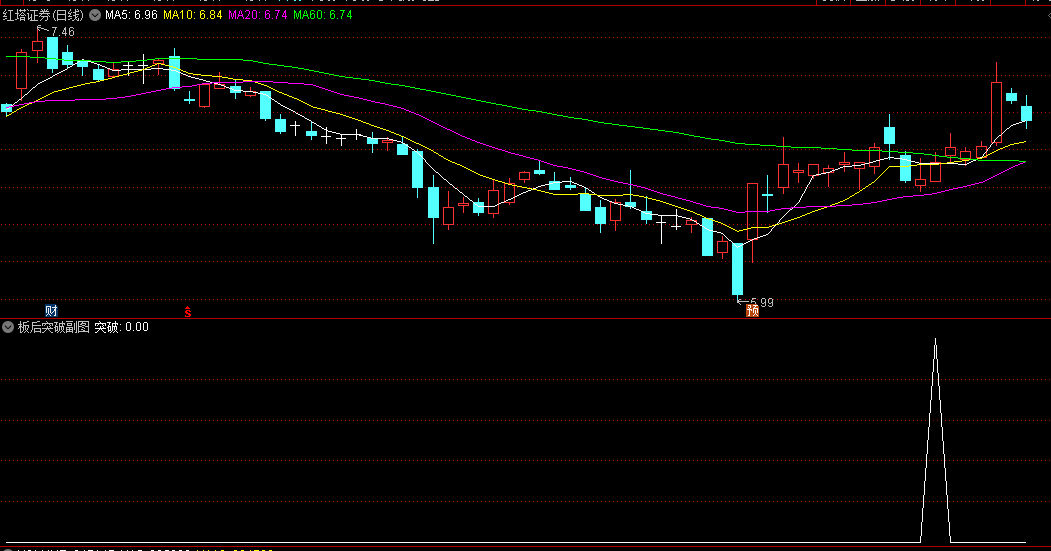1051x551 pixels.
Task: Click the breakout spike peak in sub-chart
Action: pyautogui.click(x=936, y=342)
